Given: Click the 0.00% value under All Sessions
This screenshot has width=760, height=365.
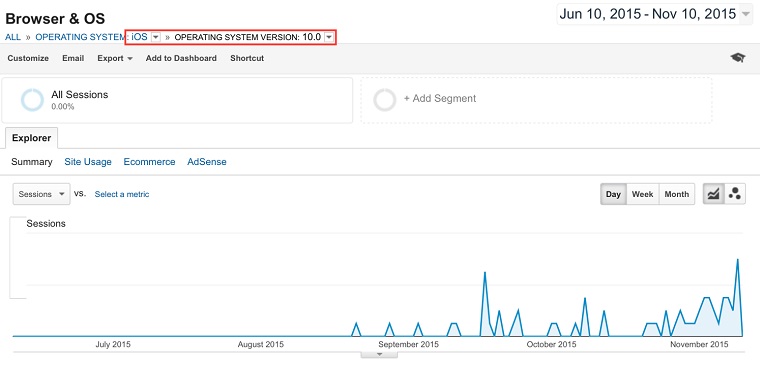Looking at the screenshot, I should (63, 107).
